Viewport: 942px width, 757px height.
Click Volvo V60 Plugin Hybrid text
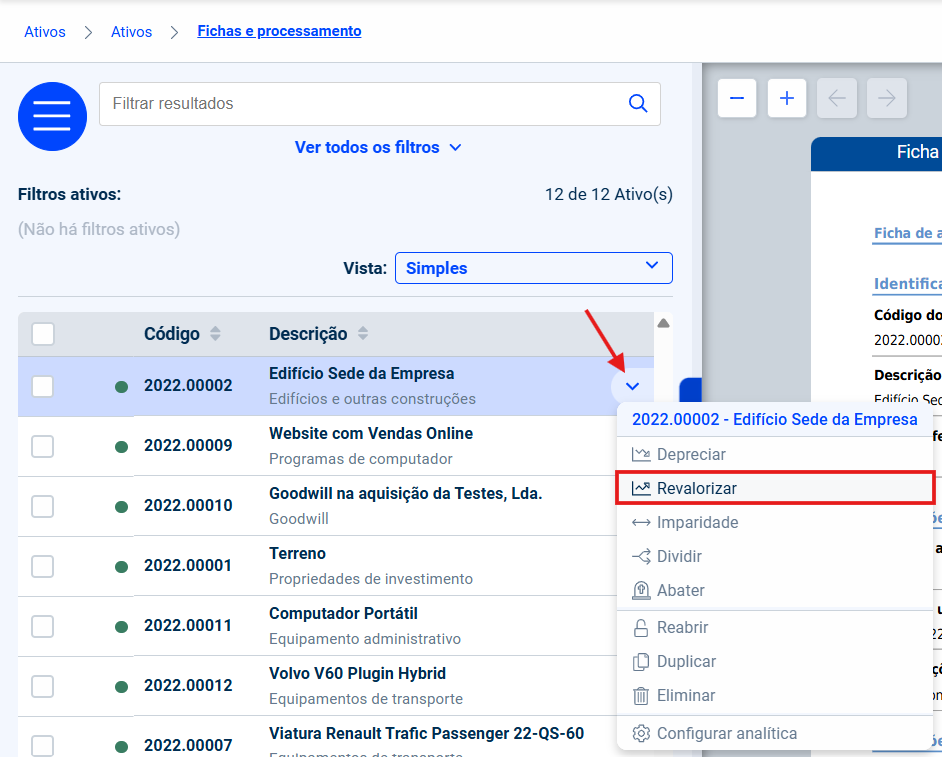point(357,673)
